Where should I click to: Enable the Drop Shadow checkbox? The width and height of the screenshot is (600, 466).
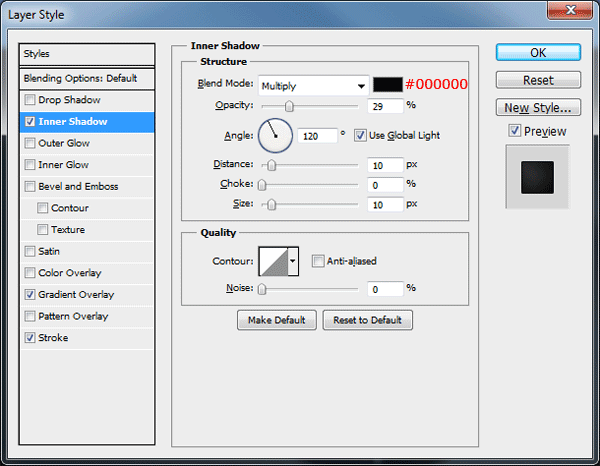(30, 100)
